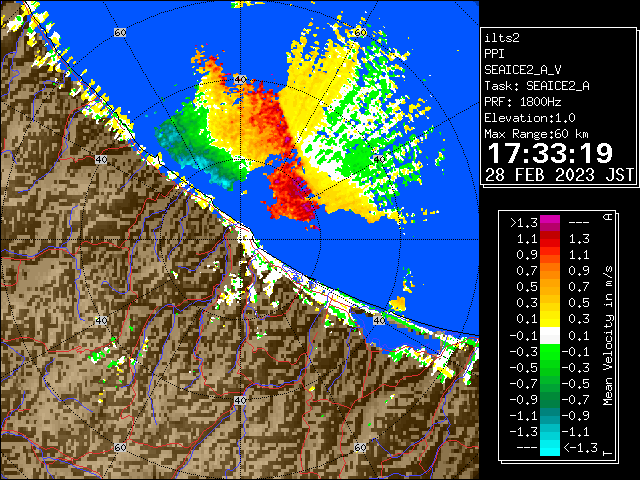This screenshot has width=640, height=480.
Task: Click the 'Mean Velocity in m/s' legend title
Action: click(x=608, y=336)
